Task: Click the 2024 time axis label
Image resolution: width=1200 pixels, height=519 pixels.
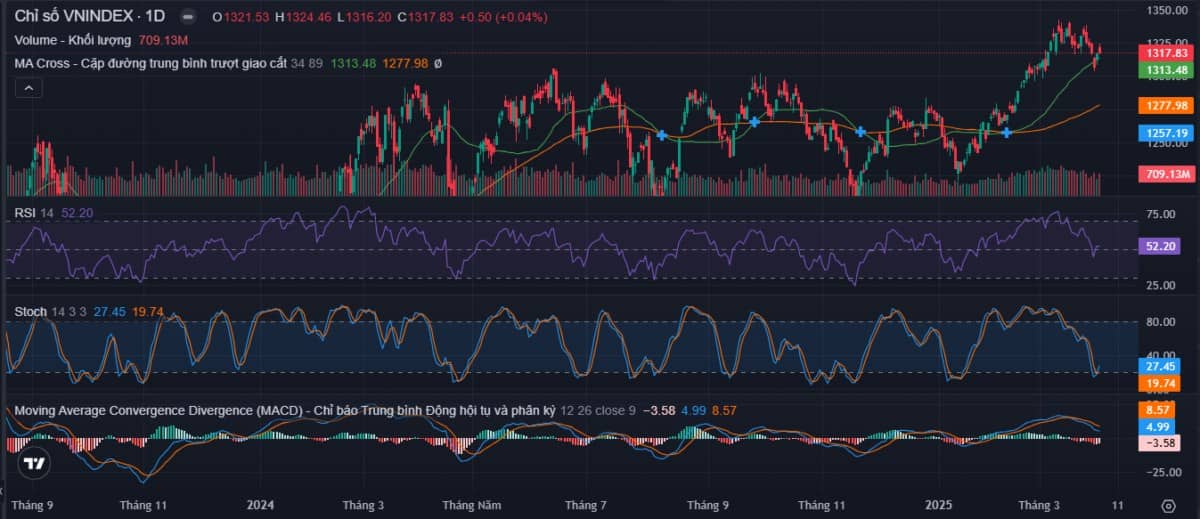Action: click(x=260, y=505)
